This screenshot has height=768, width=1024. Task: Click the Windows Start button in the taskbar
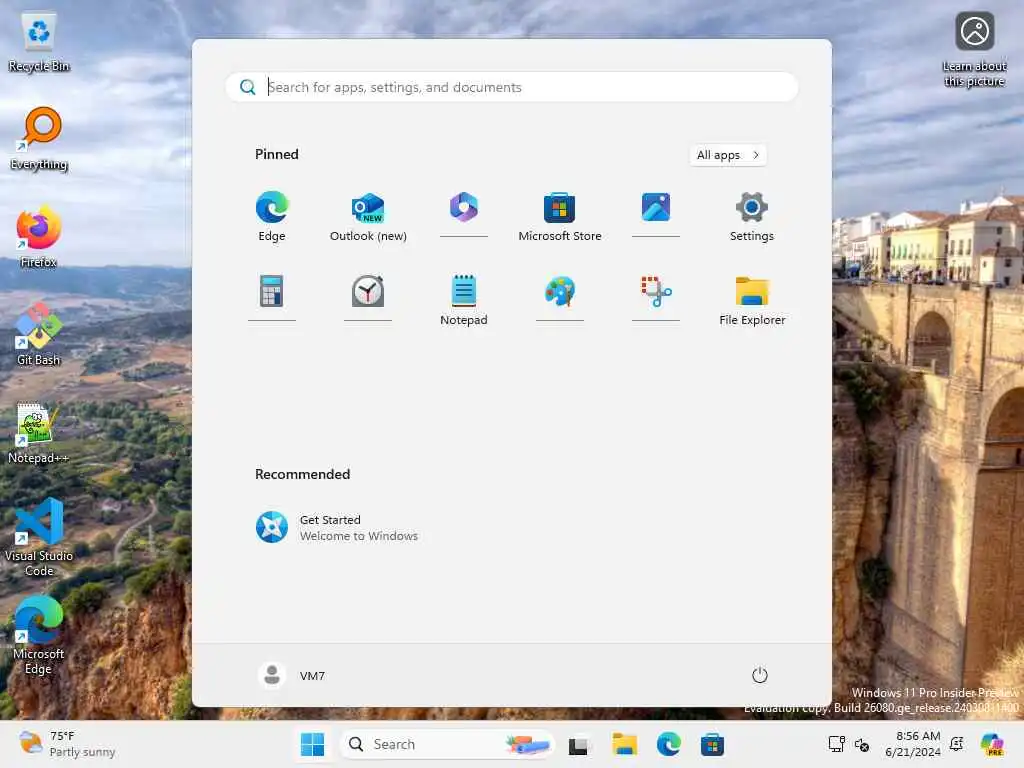point(312,744)
